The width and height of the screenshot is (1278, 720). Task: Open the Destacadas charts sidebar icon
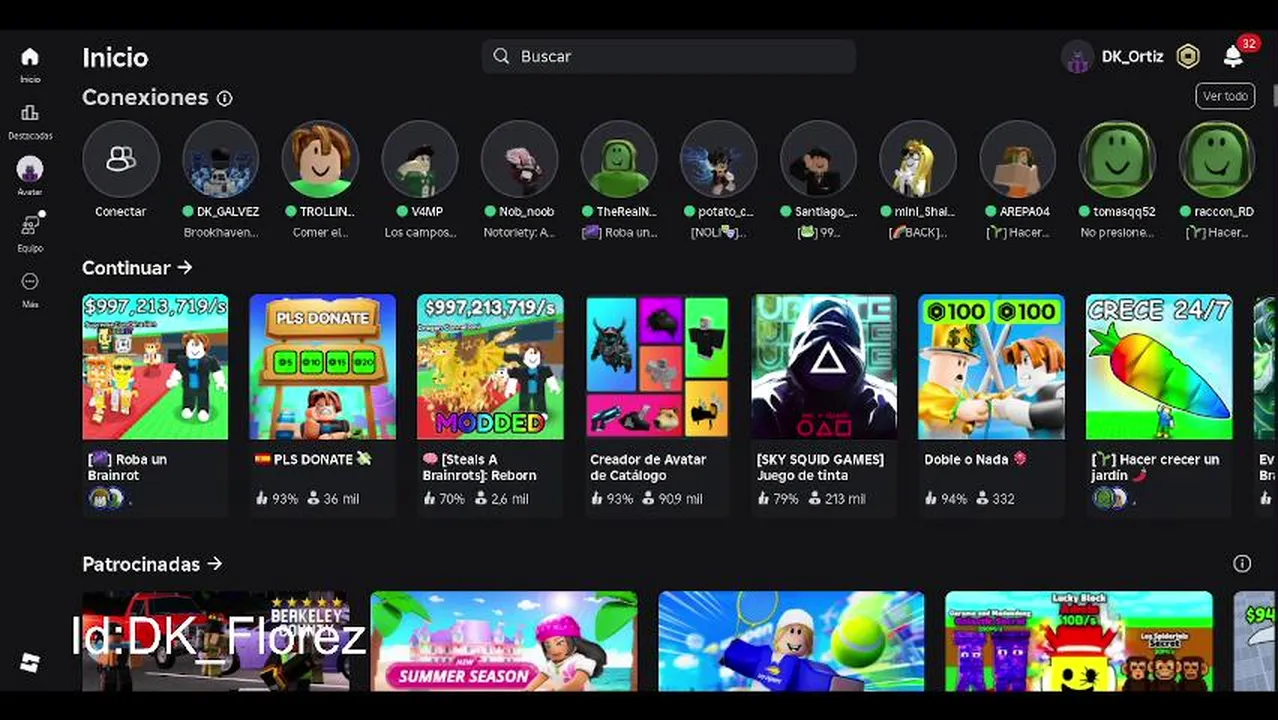coord(30,113)
